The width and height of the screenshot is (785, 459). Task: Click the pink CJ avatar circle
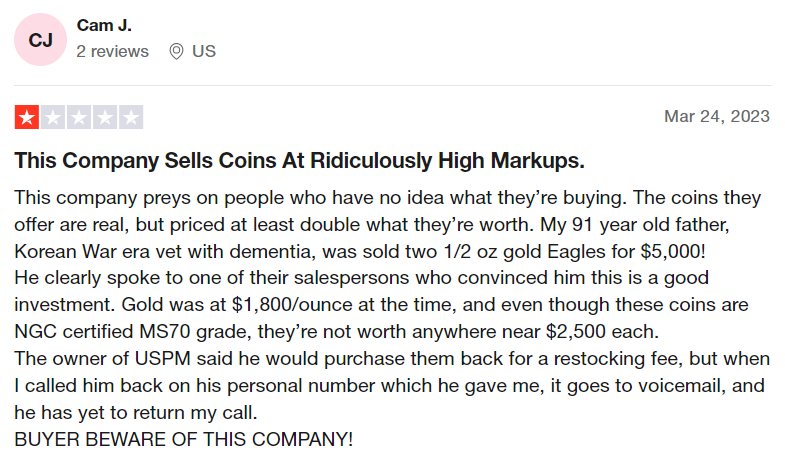point(41,40)
